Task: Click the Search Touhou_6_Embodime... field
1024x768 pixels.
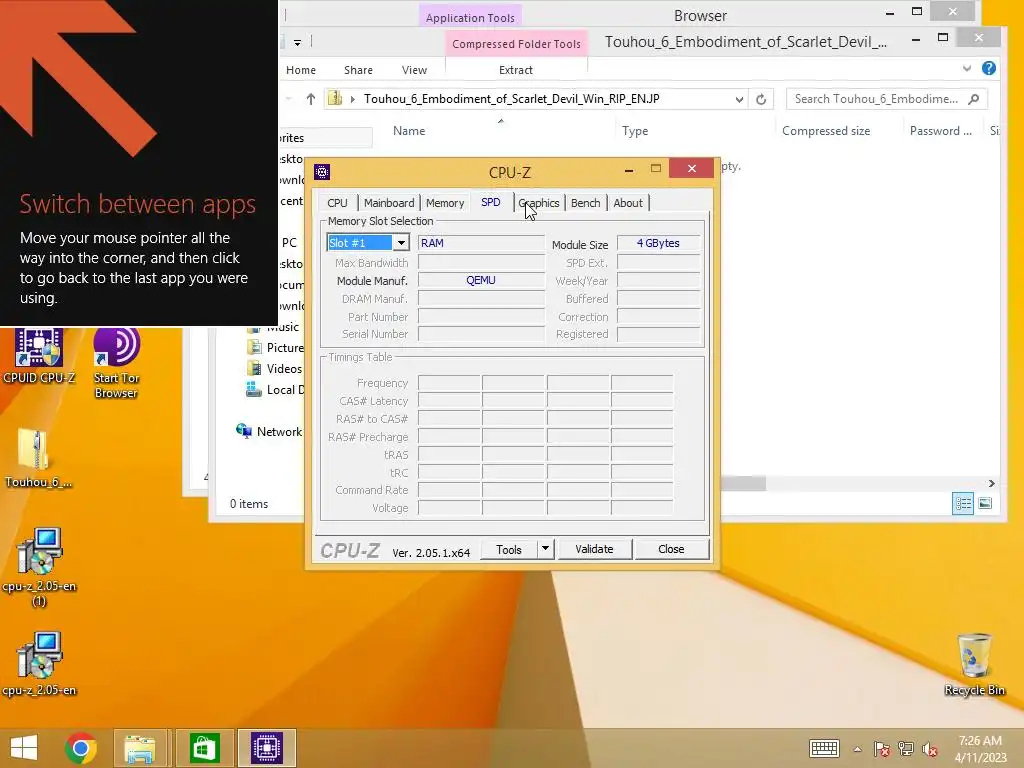Action: coord(876,99)
